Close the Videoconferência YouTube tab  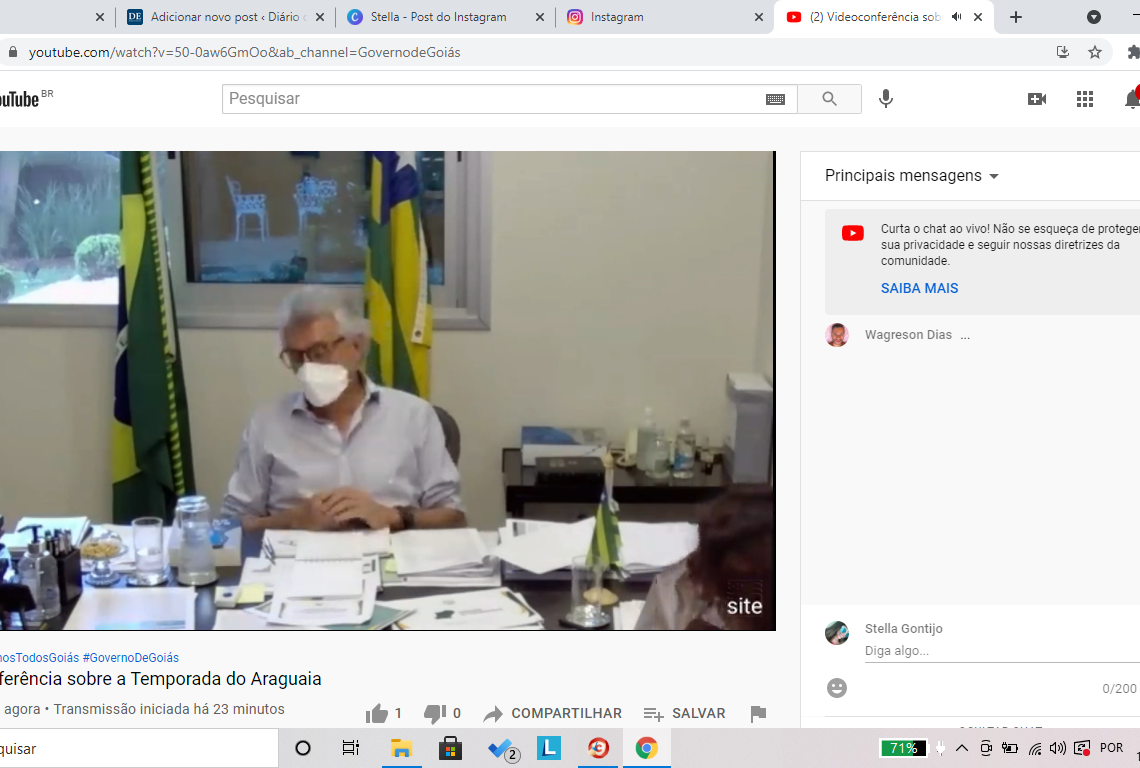pos(979,17)
